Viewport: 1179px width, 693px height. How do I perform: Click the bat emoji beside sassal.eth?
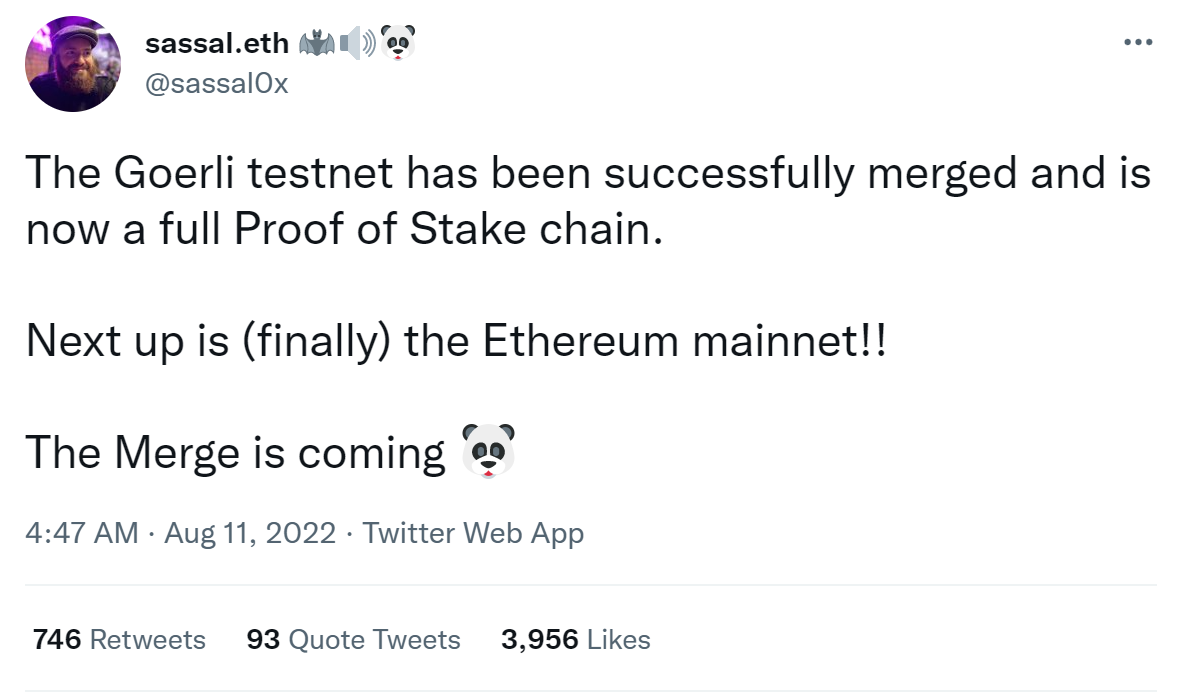[x=316, y=43]
